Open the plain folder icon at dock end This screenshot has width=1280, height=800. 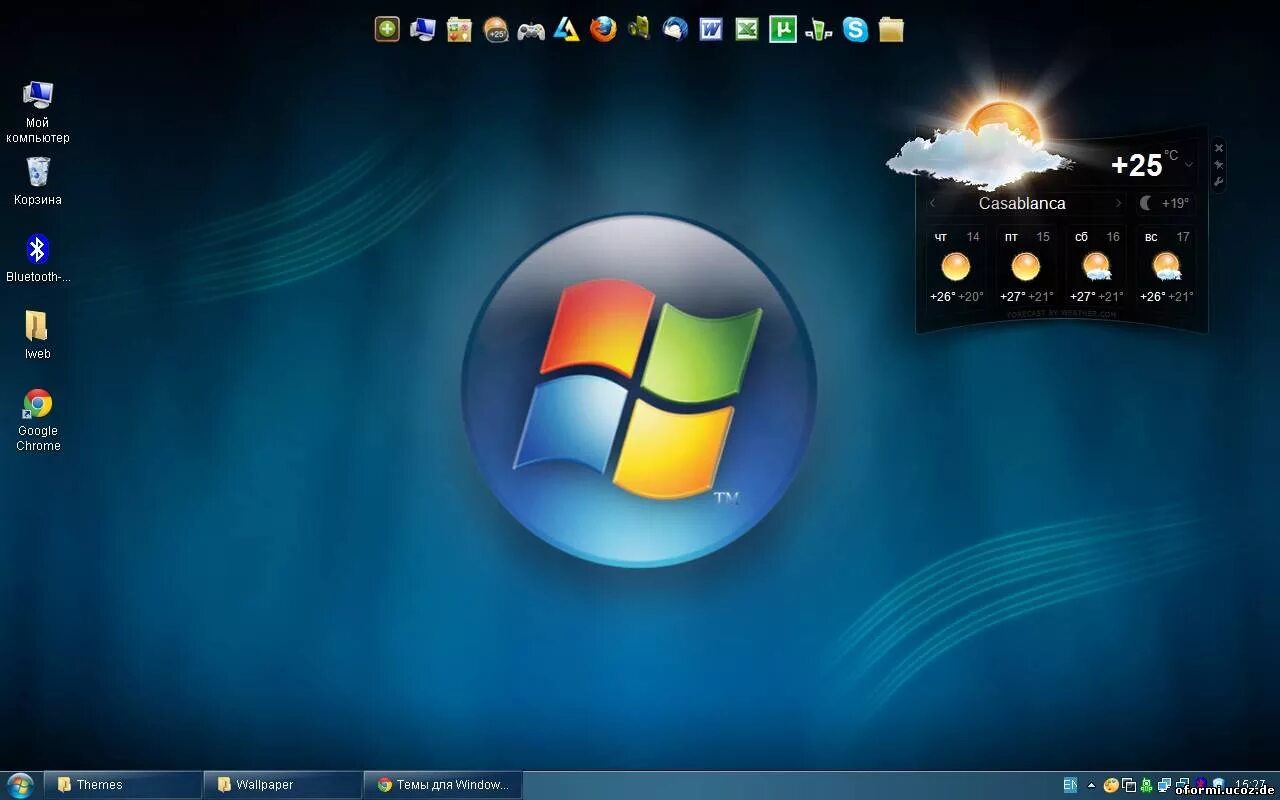click(891, 29)
